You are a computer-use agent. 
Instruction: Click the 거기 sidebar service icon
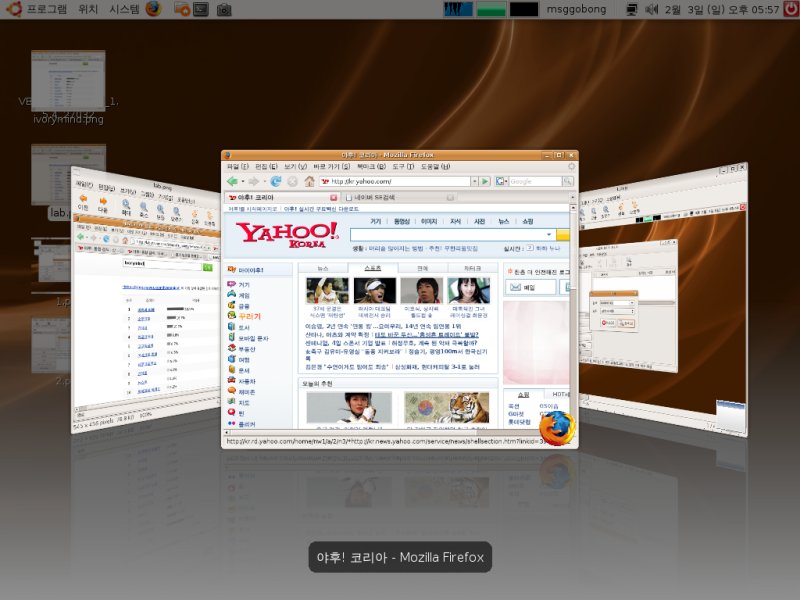tap(232, 284)
